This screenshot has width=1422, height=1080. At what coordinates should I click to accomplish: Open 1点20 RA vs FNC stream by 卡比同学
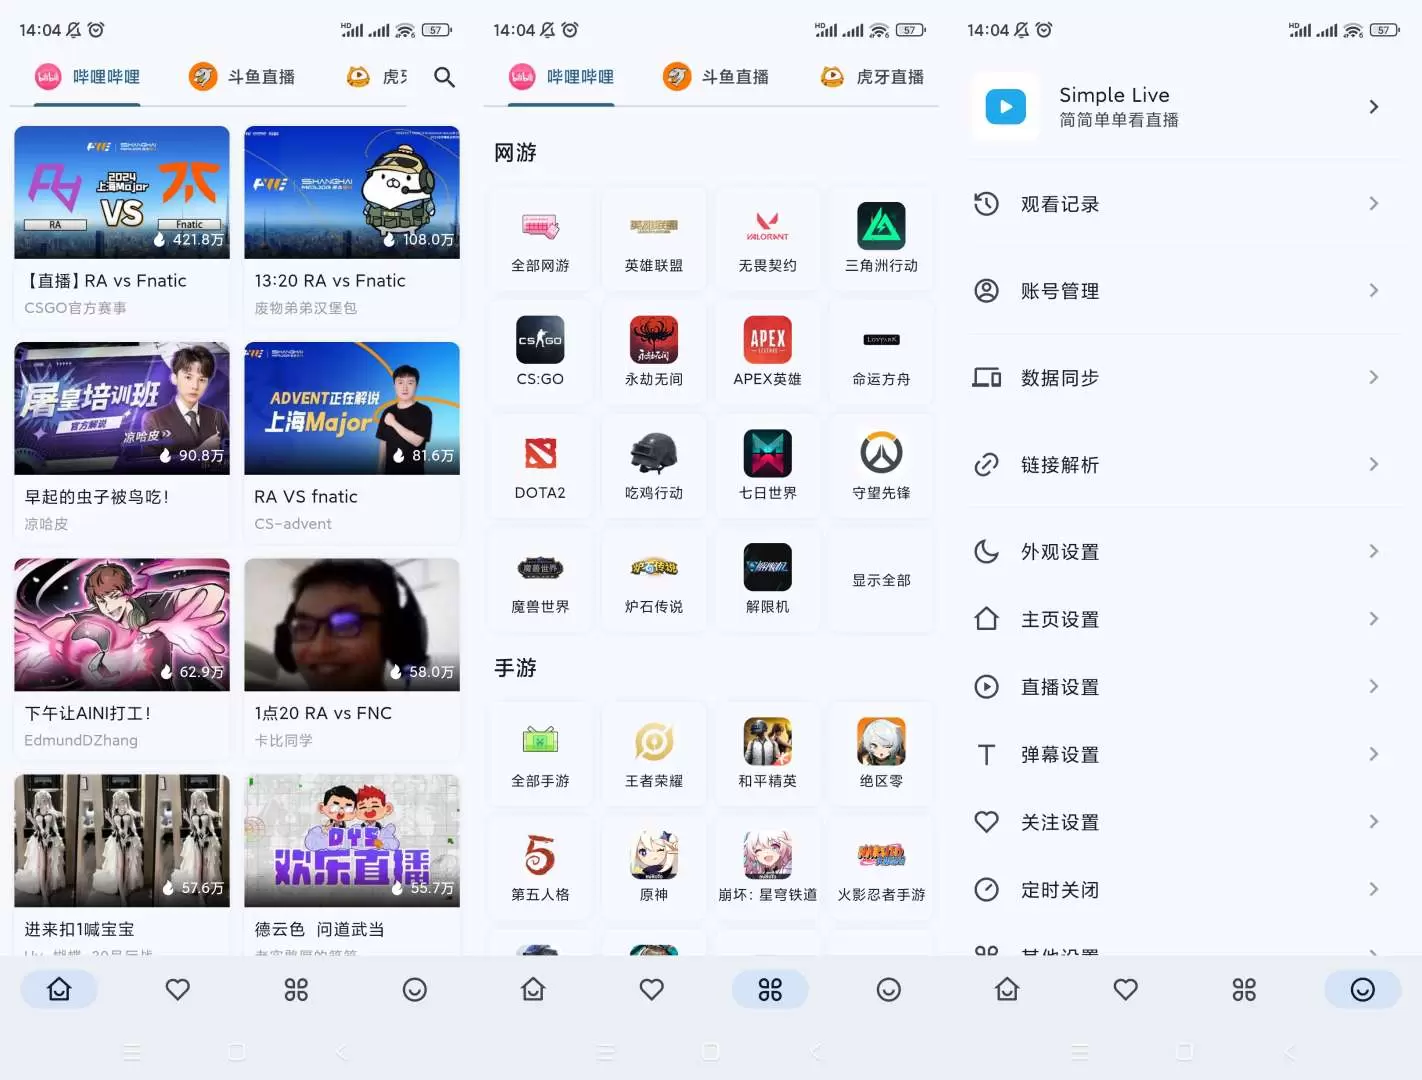pyautogui.click(x=352, y=658)
